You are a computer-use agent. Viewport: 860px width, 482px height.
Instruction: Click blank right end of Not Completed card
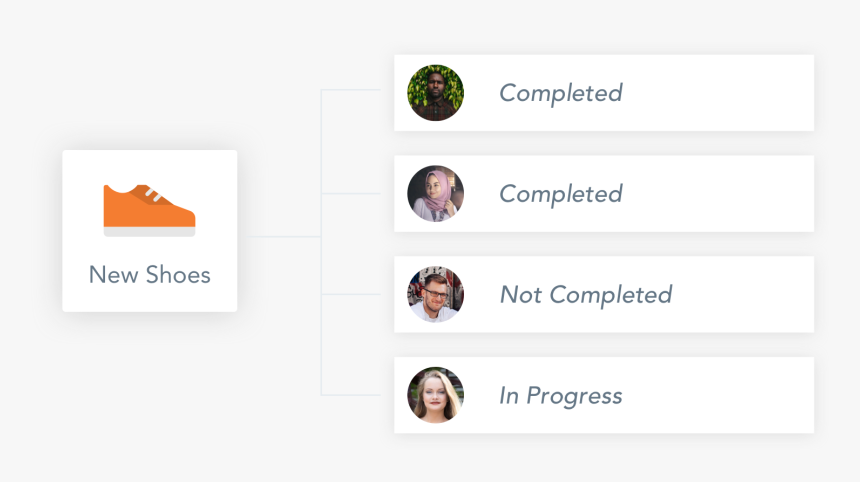pyautogui.click(x=760, y=295)
